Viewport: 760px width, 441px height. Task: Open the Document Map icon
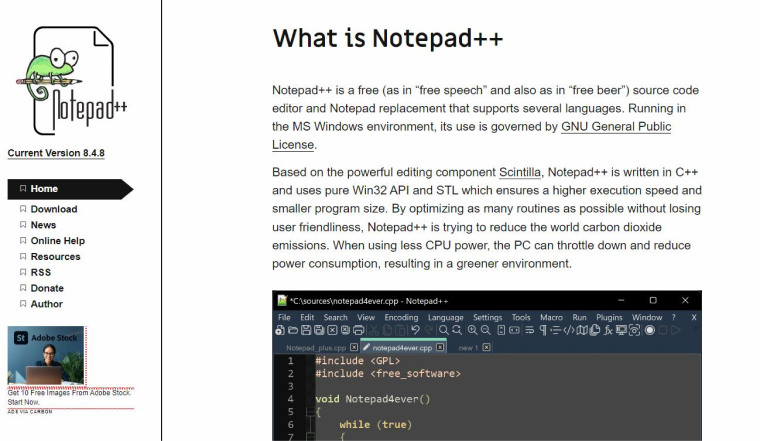click(582, 331)
